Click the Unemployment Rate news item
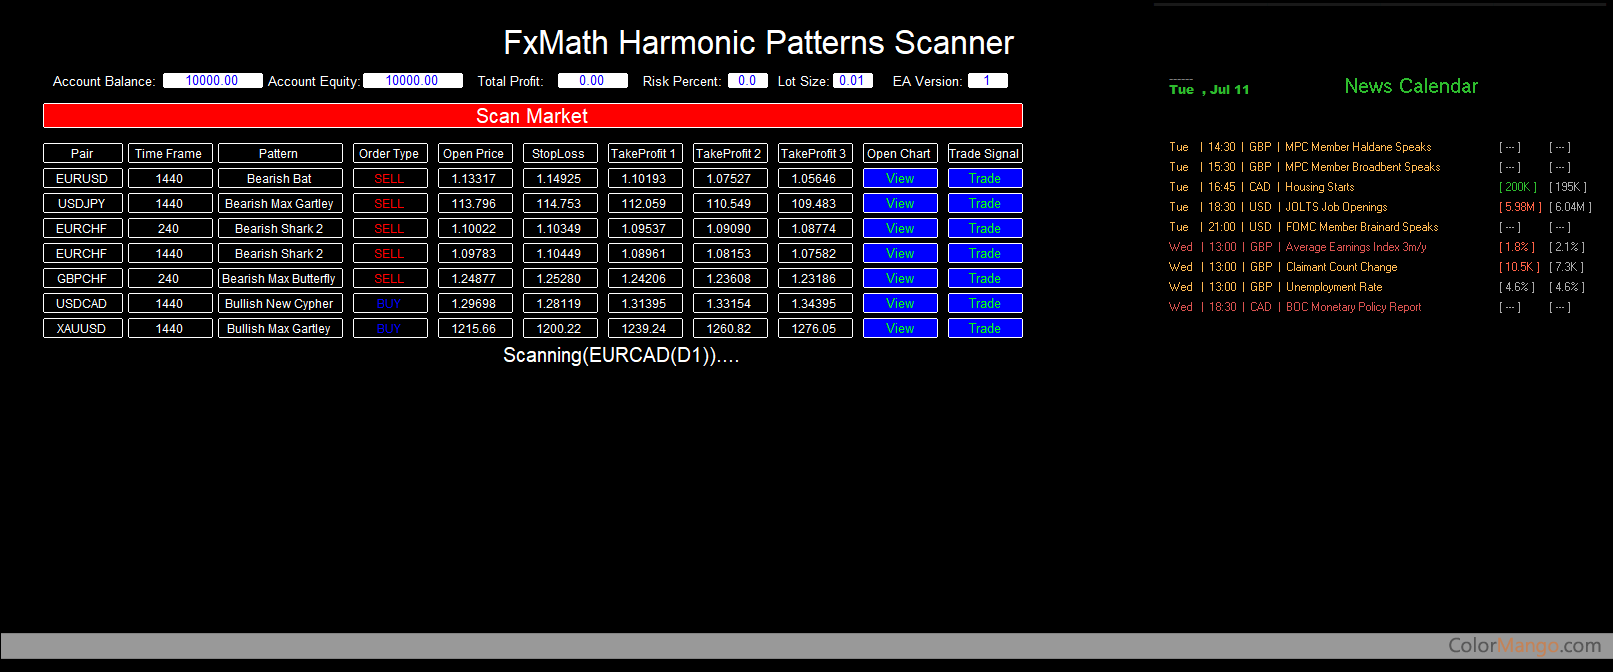The image size is (1613, 672). tap(1333, 287)
